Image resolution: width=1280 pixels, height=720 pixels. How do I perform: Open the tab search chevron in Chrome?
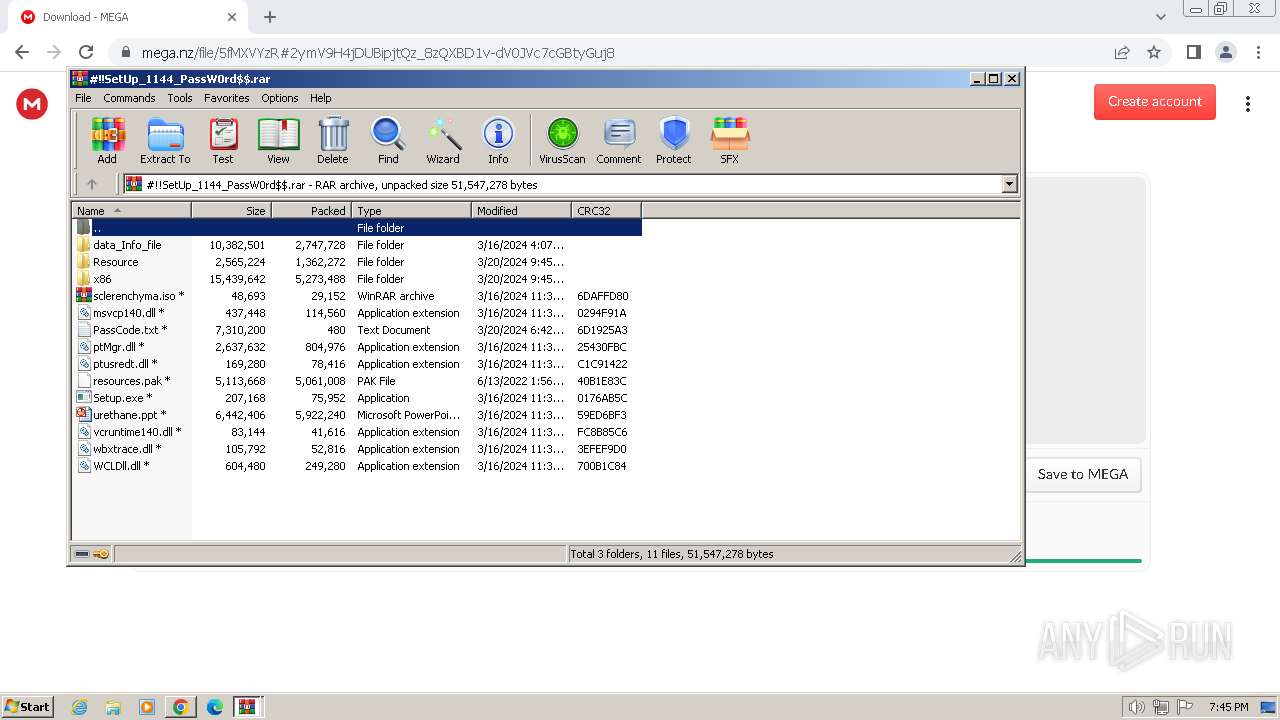[x=1161, y=17]
